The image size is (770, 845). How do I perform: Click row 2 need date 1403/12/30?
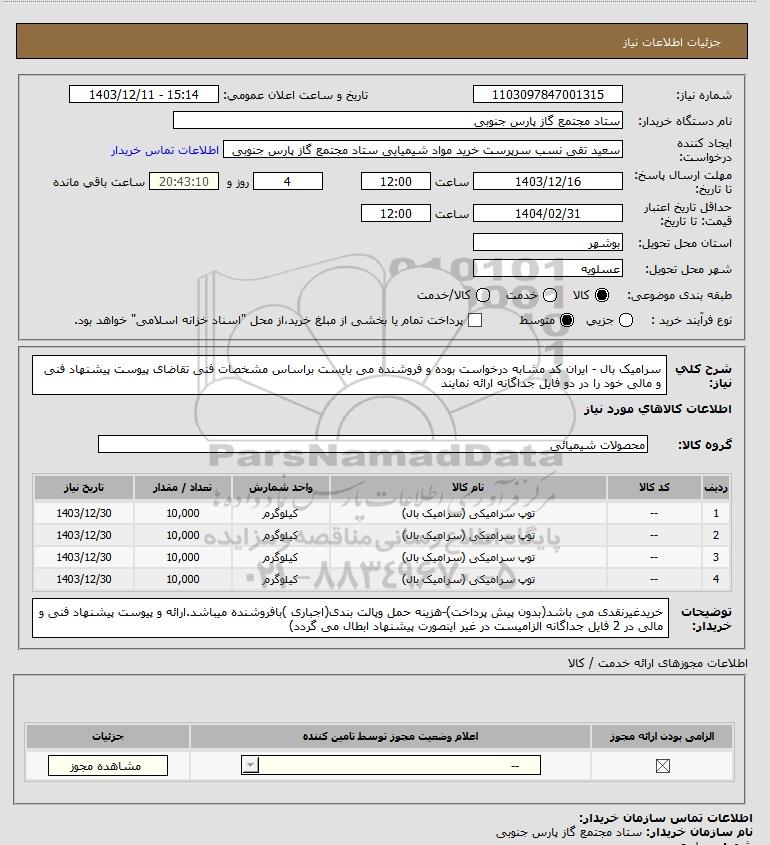coord(84,536)
